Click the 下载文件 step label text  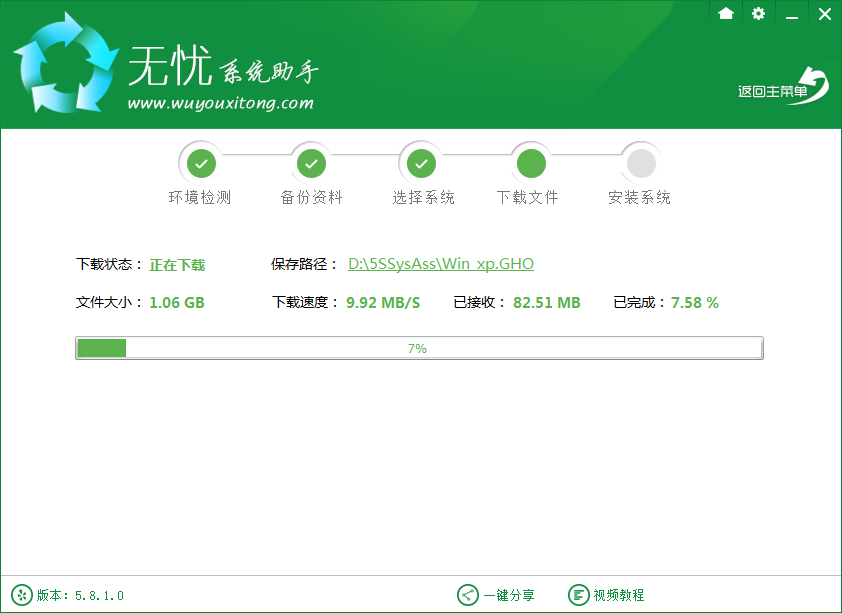tap(530, 197)
